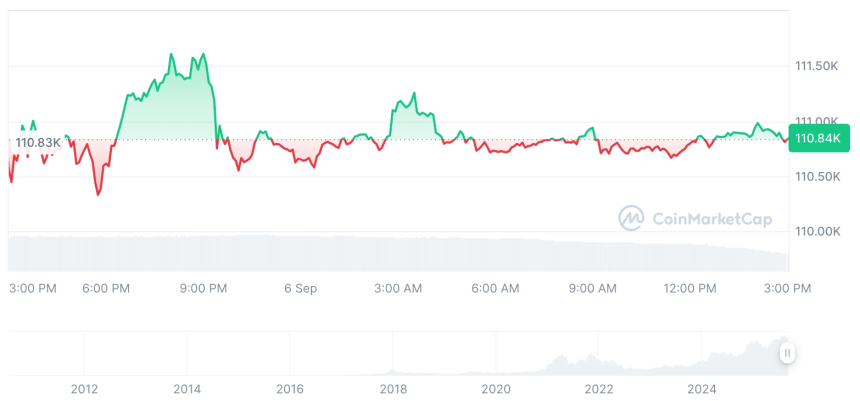Jump to 2012 in the range navigator
The height and width of the screenshot is (401, 860).
click(x=84, y=388)
